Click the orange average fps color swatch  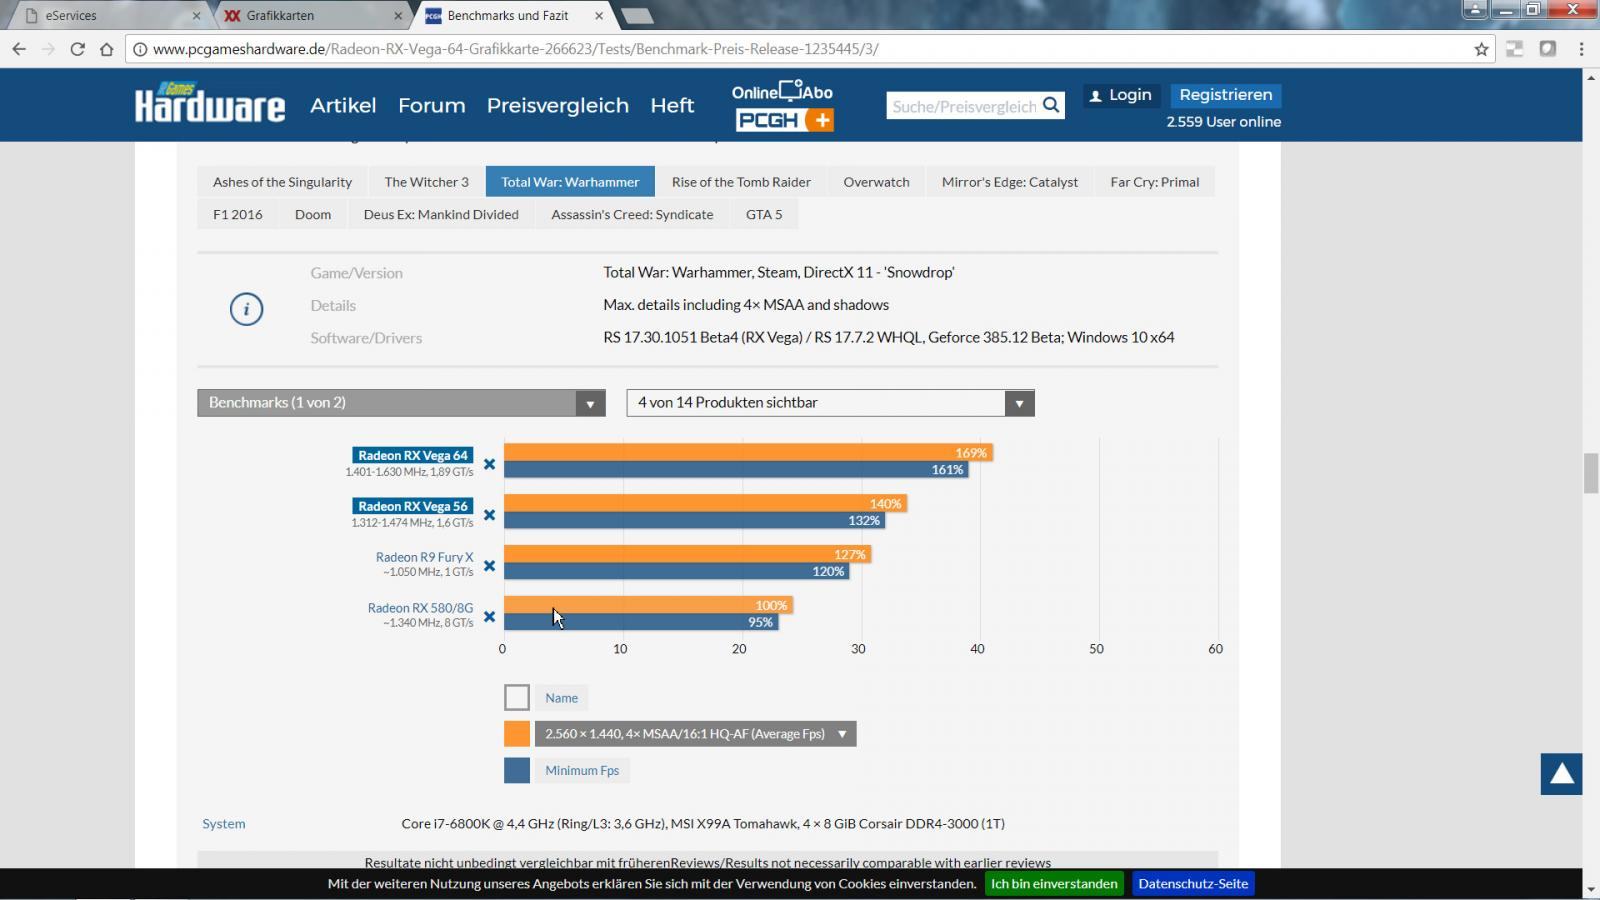(517, 734)
